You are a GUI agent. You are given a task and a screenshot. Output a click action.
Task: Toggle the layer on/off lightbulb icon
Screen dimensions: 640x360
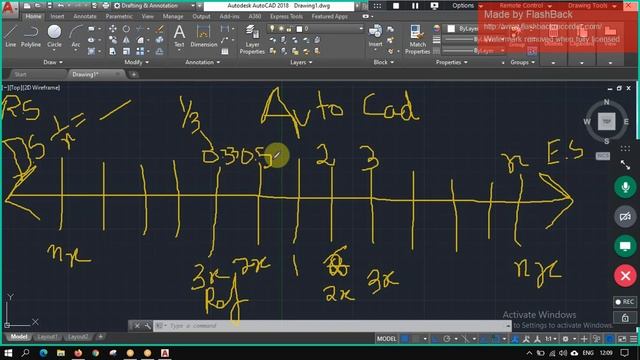coord(272,29)
